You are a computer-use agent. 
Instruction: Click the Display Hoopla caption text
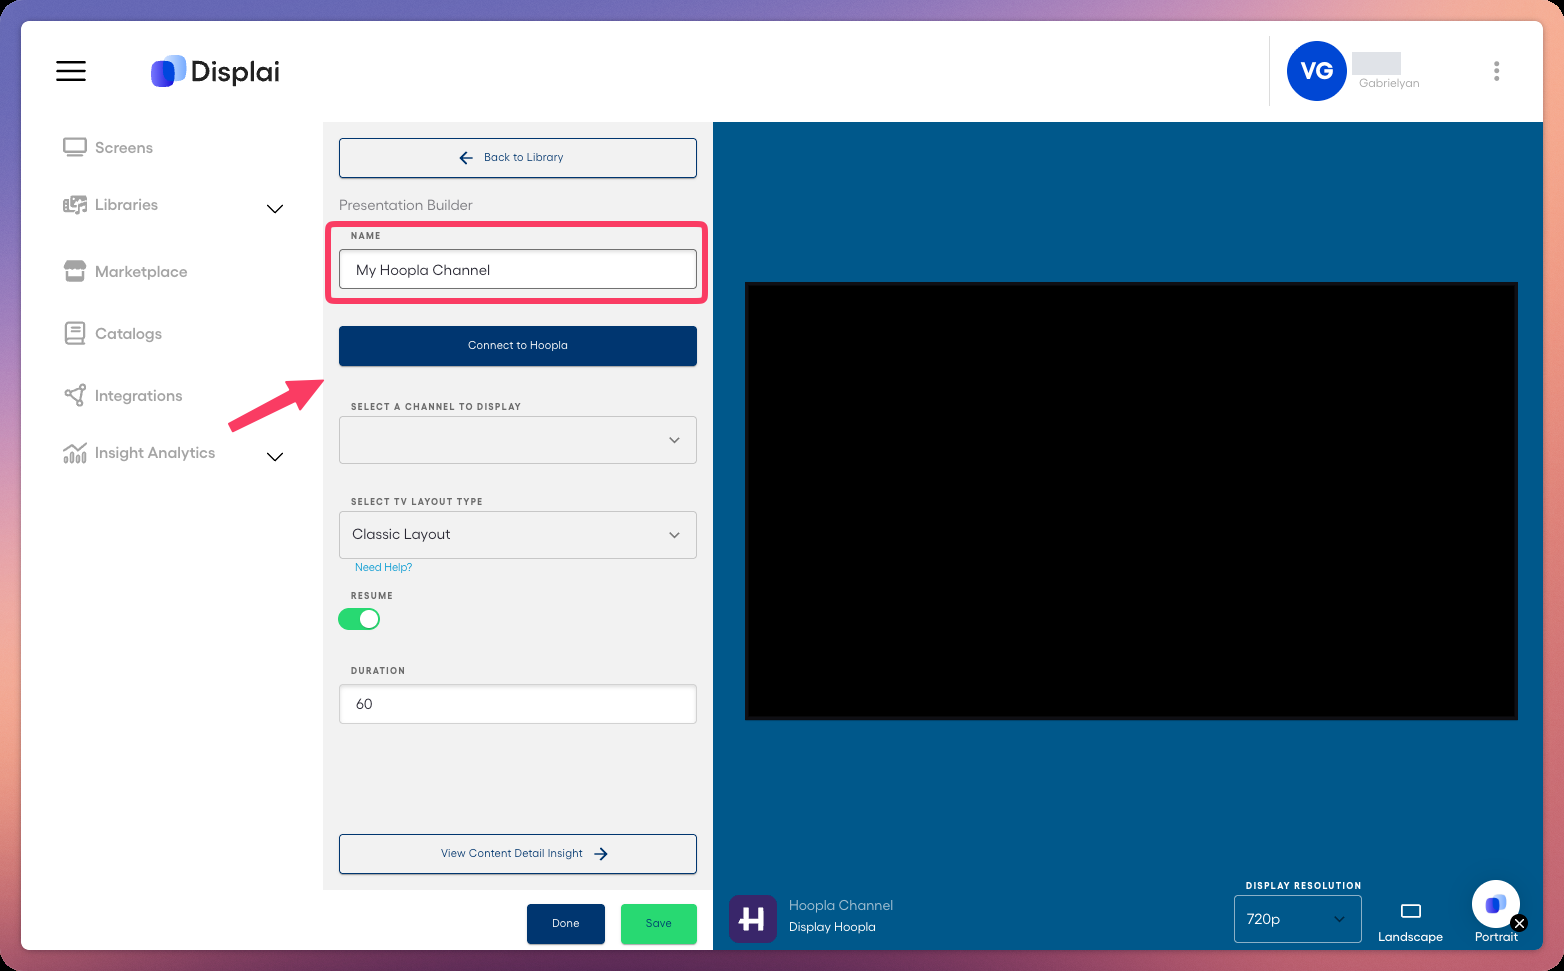tap(832, 927)
